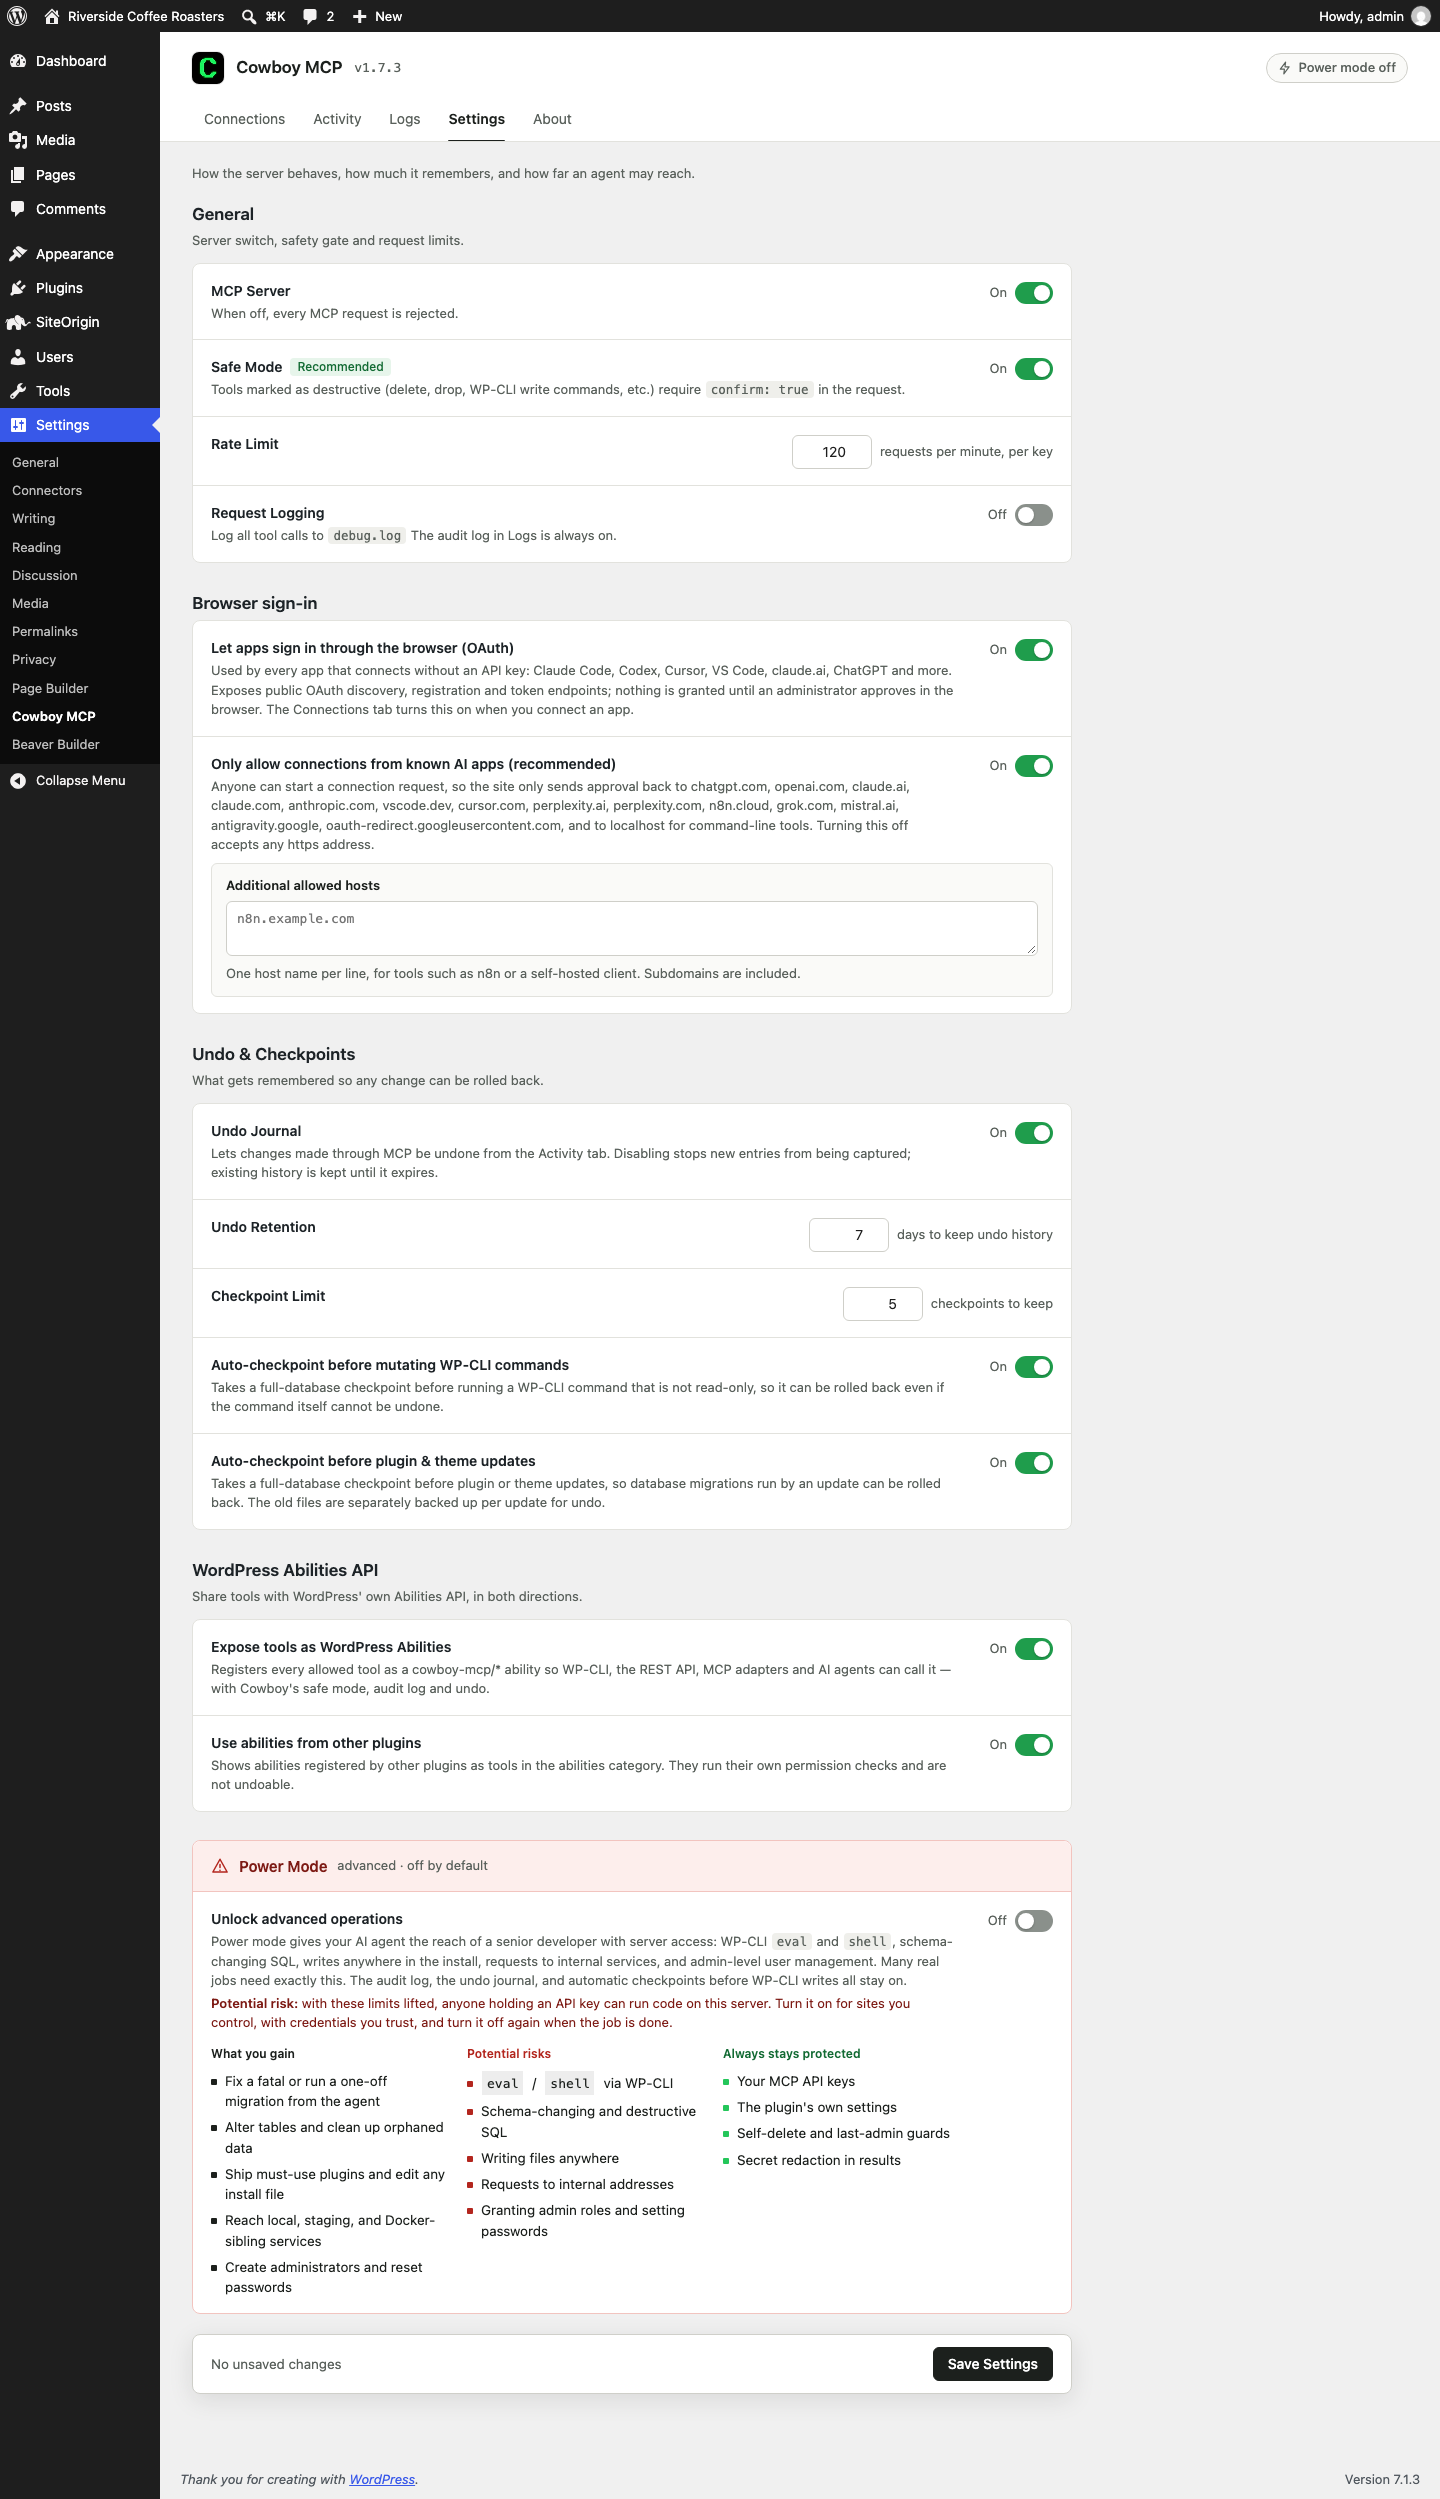This screenshot has height=2499, width=1440.
Task: Open the comments bubble in the admin bar
Action: coord(310,16)
